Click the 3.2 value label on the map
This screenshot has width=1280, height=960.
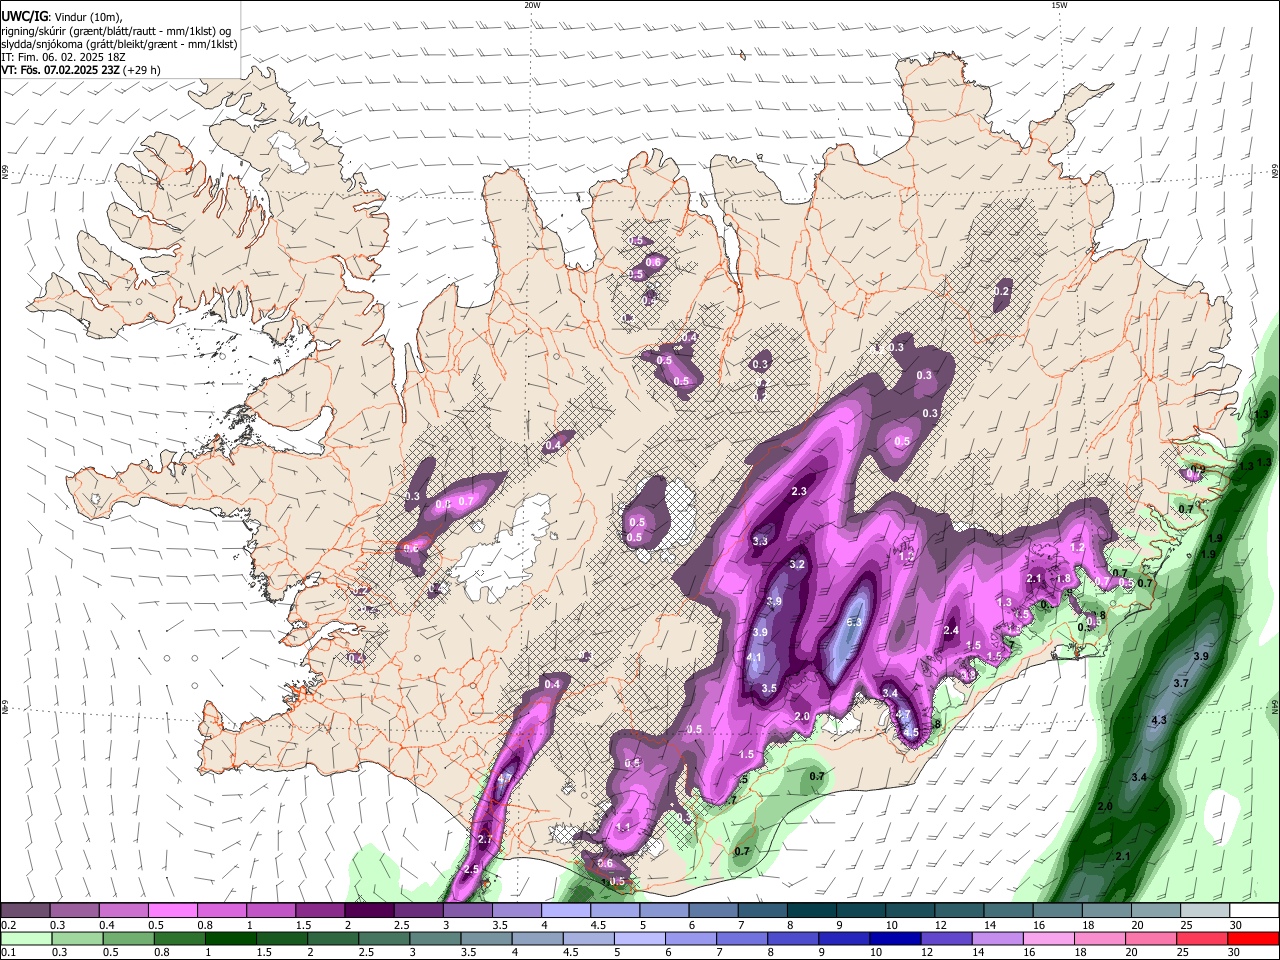coord(797,565)
